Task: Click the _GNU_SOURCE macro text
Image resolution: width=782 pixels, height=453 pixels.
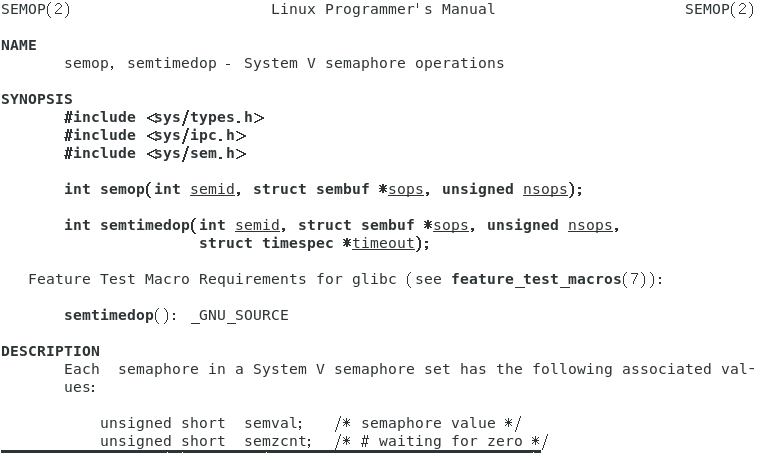Action: [x=239, y=315]
